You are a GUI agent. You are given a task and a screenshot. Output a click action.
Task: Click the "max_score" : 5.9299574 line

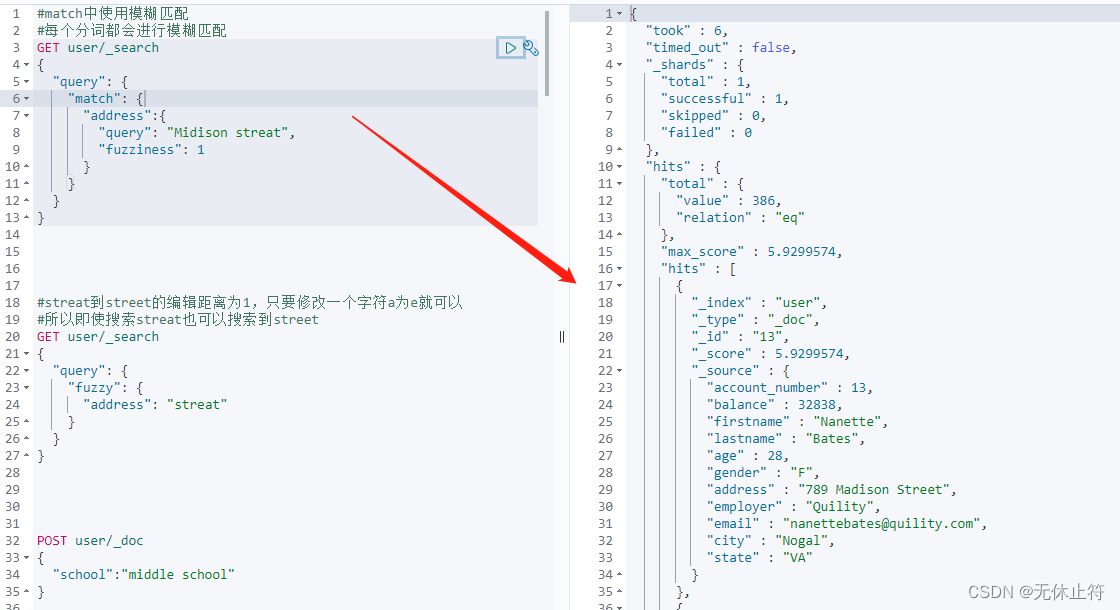pos(751,251)
